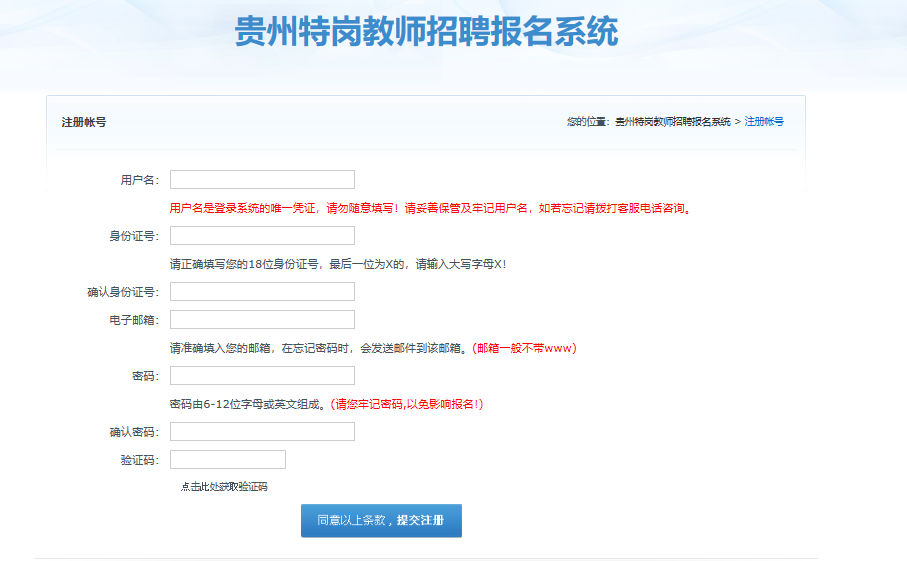Click the 电子邮箱 field label

pos(134,320)
